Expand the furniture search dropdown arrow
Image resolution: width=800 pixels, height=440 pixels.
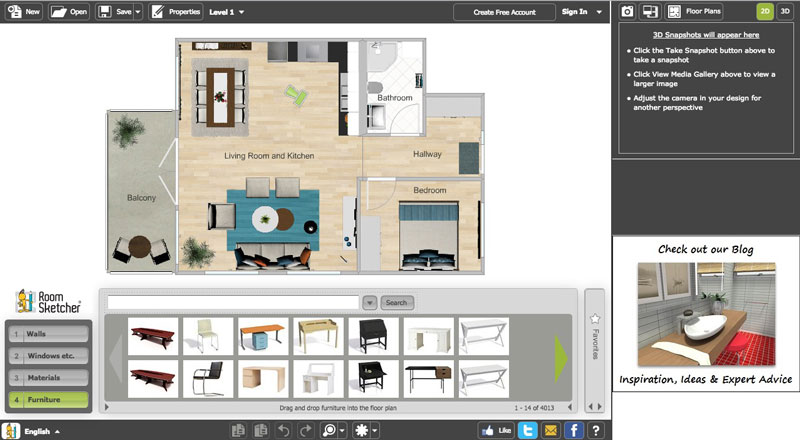click(369, 302)
